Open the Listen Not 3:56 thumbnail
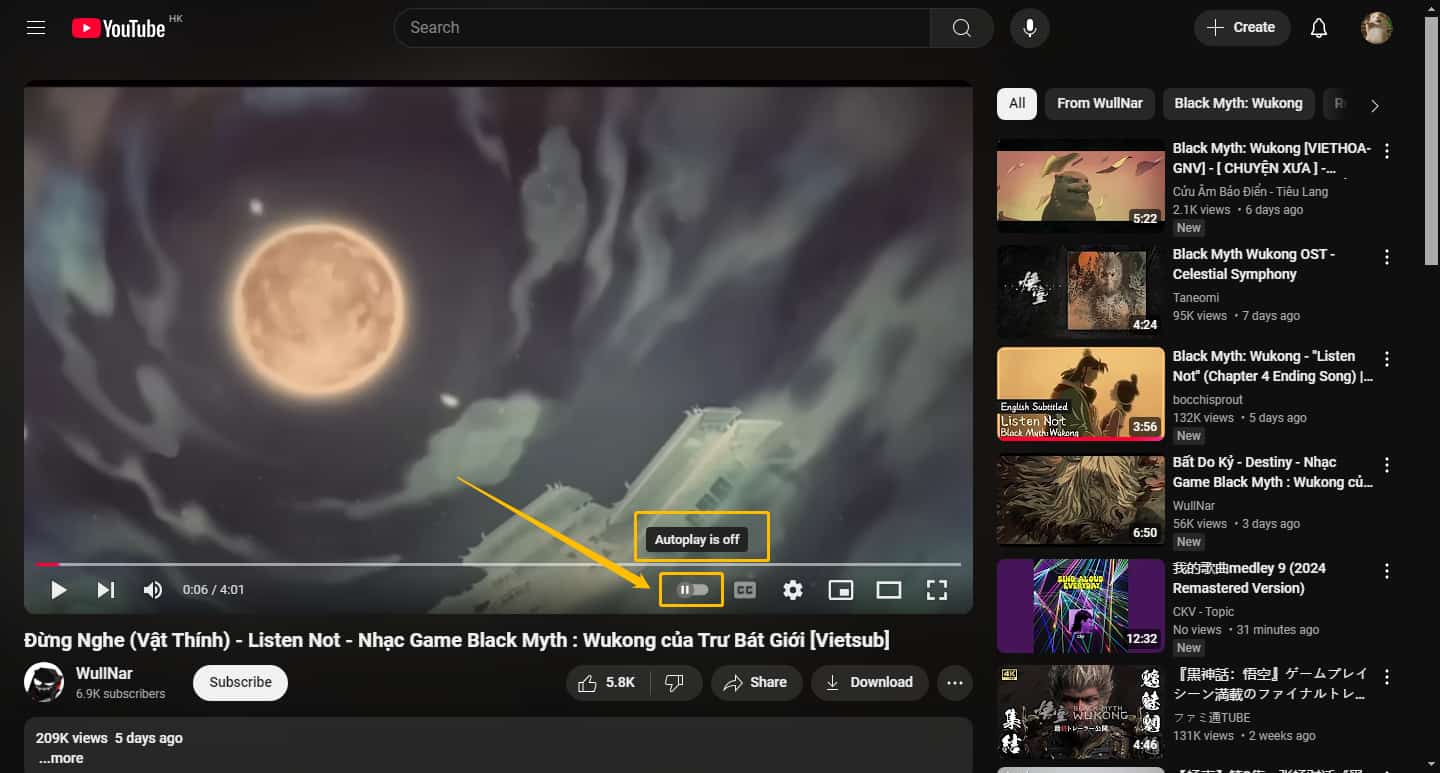Screen dimensions: 1440x773 click(x=1081, y=394)
